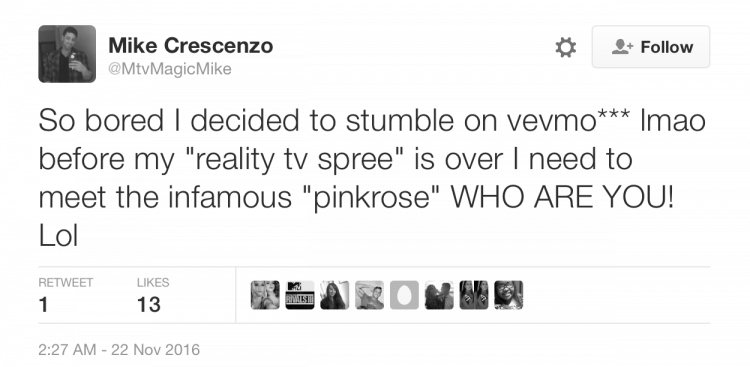This screenshot has height=367, width=750.
Task: Click the likes count number 13
Action: coord(148,305)
